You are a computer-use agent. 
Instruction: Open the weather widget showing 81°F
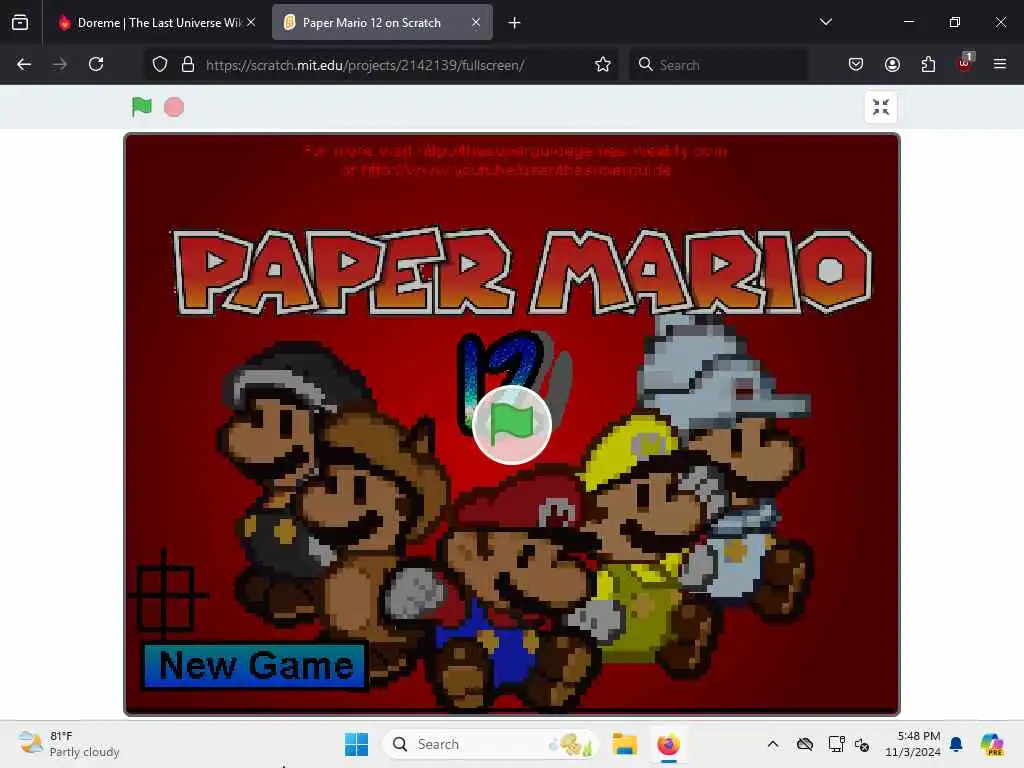pos(69,744)
